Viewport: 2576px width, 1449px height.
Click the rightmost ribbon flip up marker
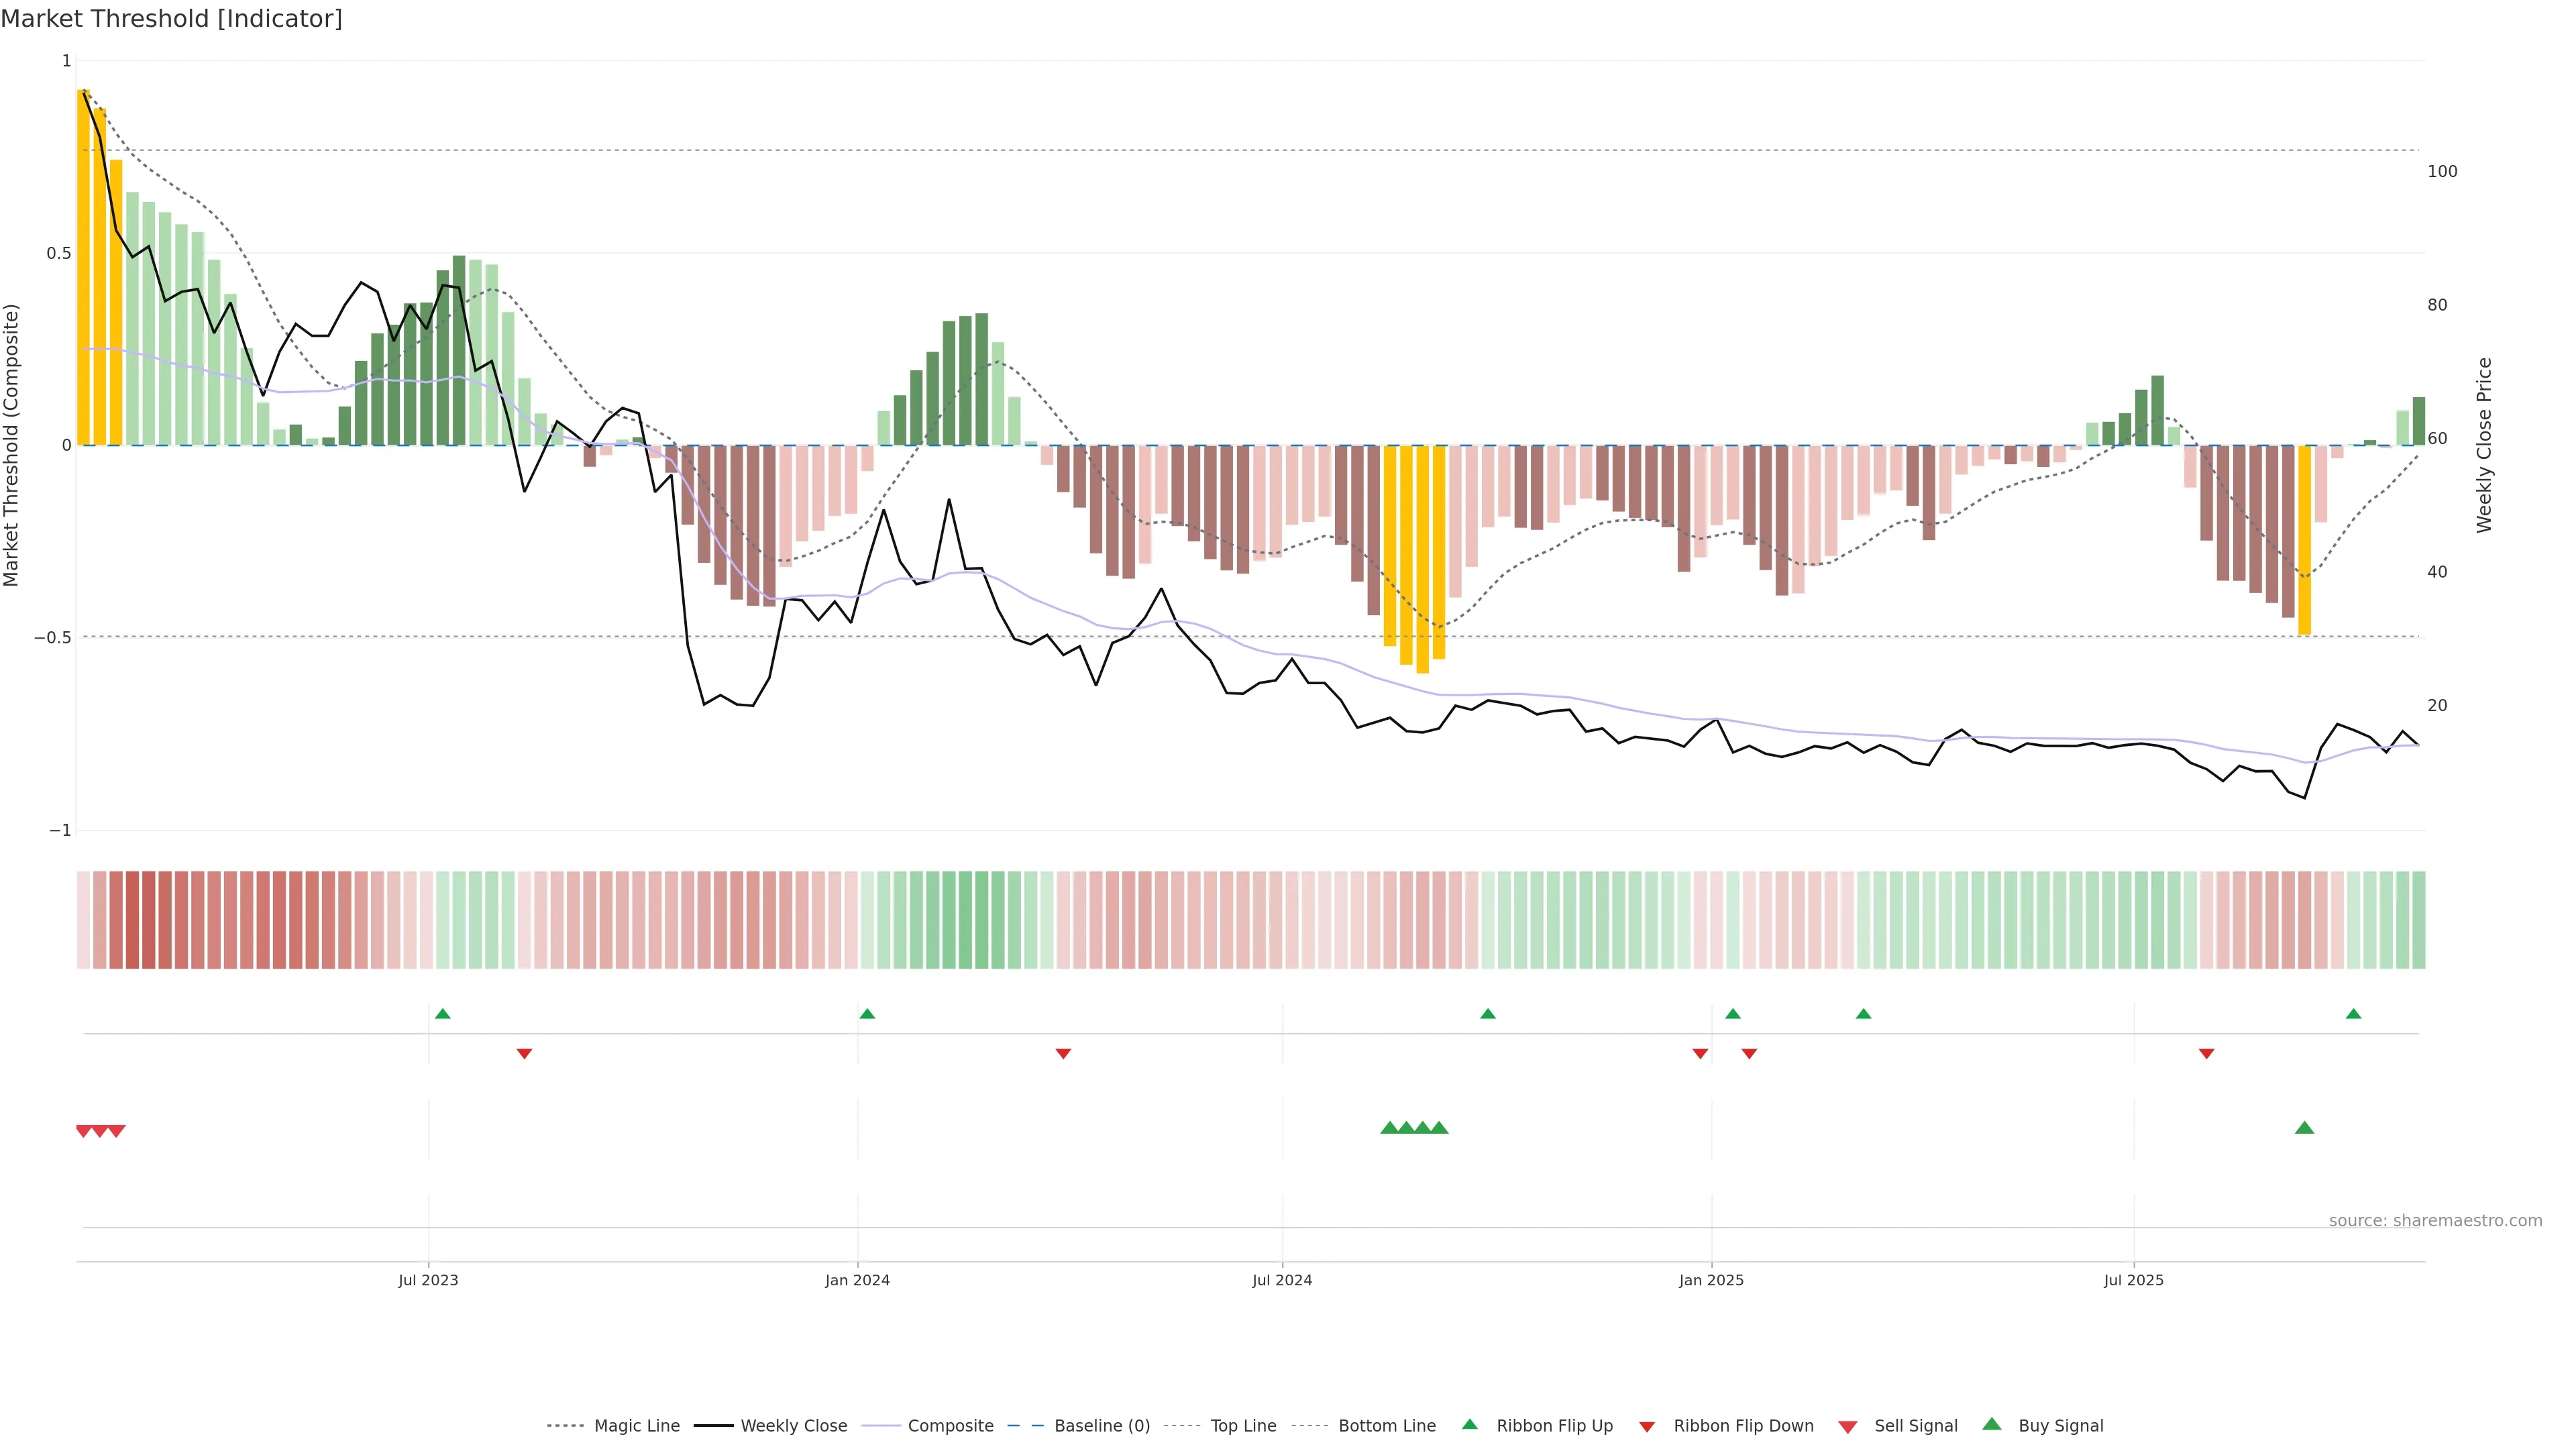tap(2353, 1014)
